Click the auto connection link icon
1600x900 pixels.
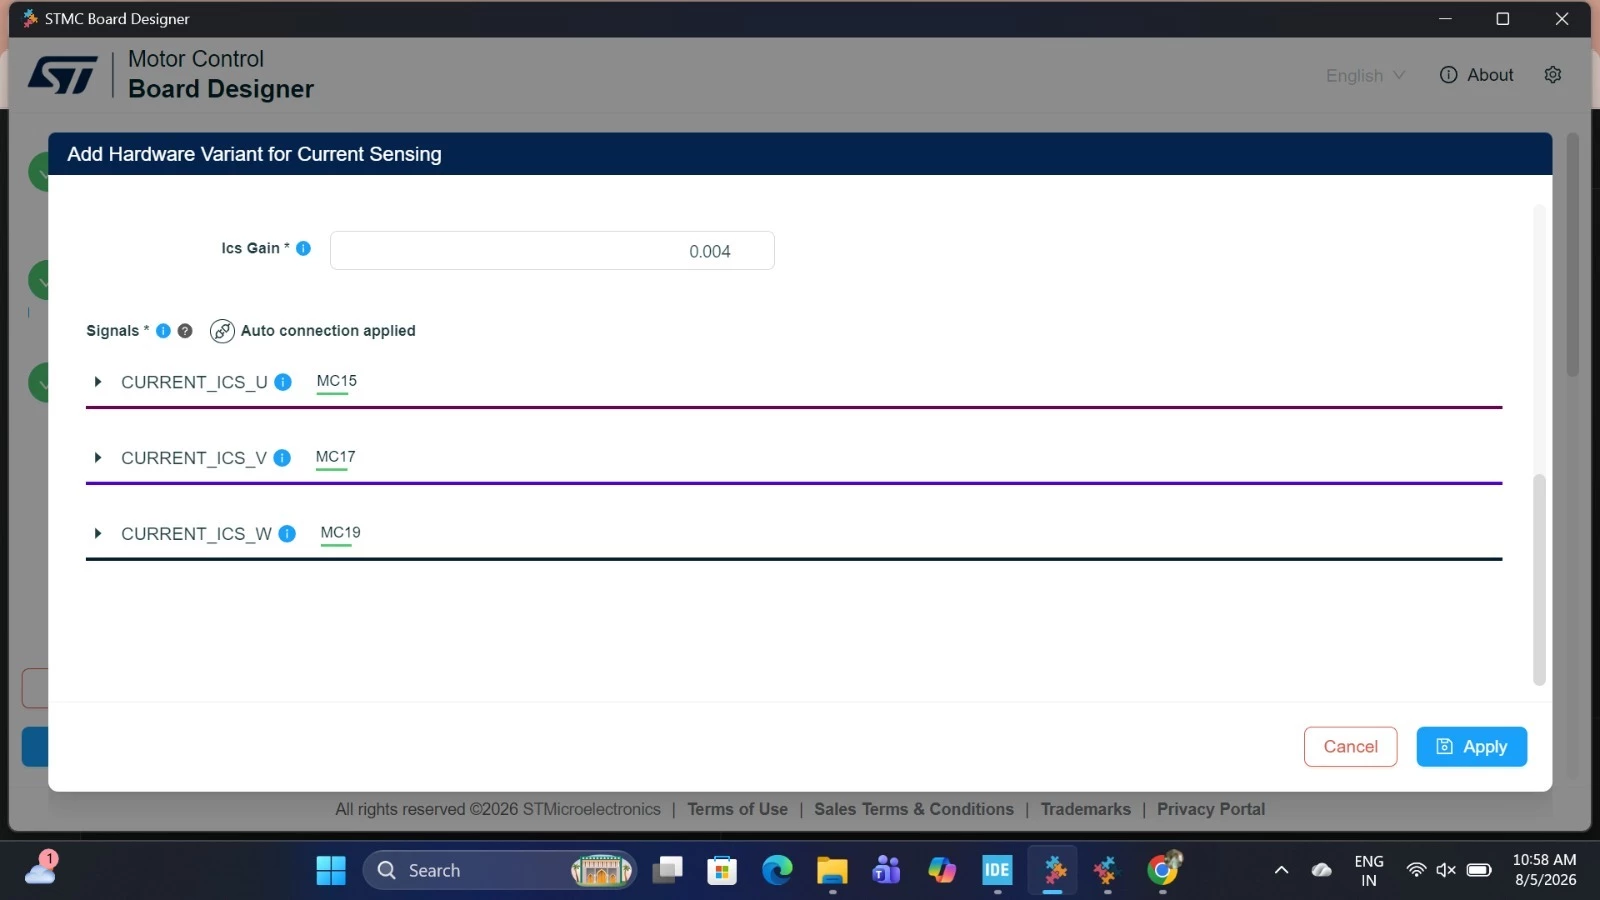(222, 331)
